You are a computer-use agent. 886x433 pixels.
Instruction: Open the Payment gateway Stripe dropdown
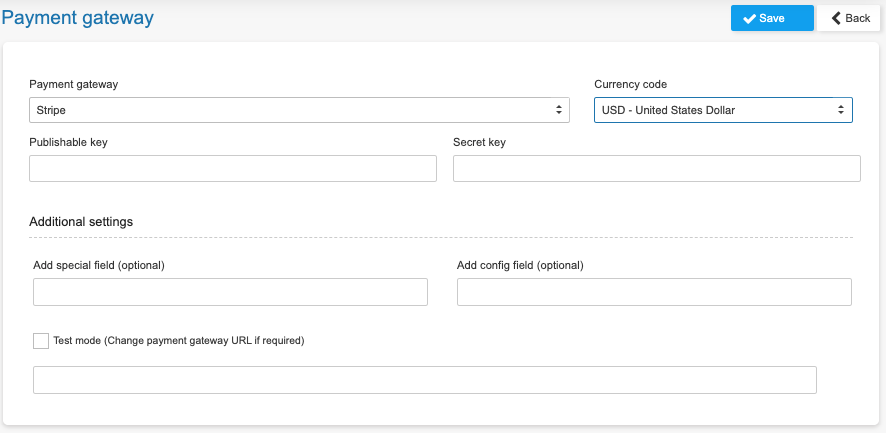(x=299, y=110)
